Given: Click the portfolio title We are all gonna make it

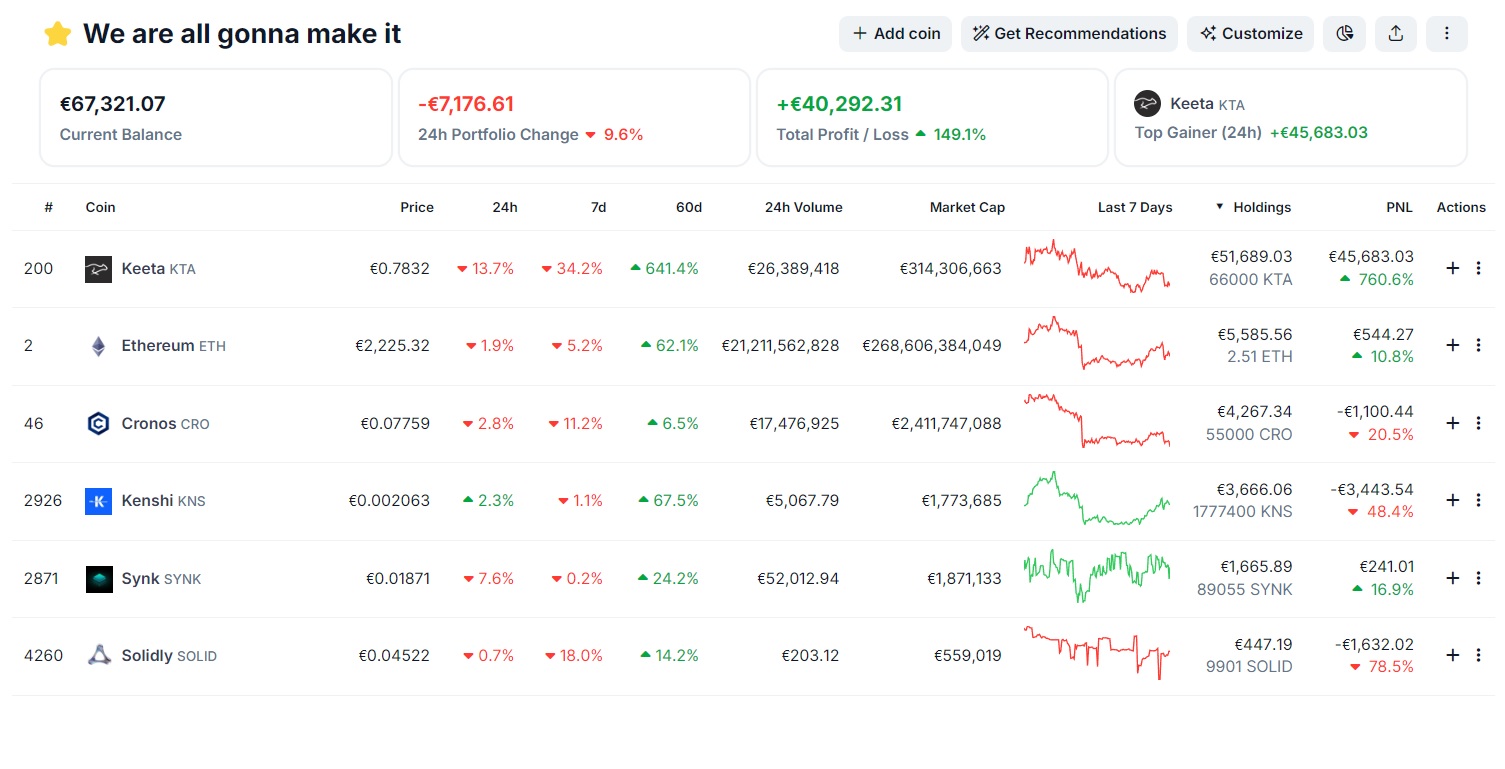Looking at the screenshot, I should tap(242, 34).
